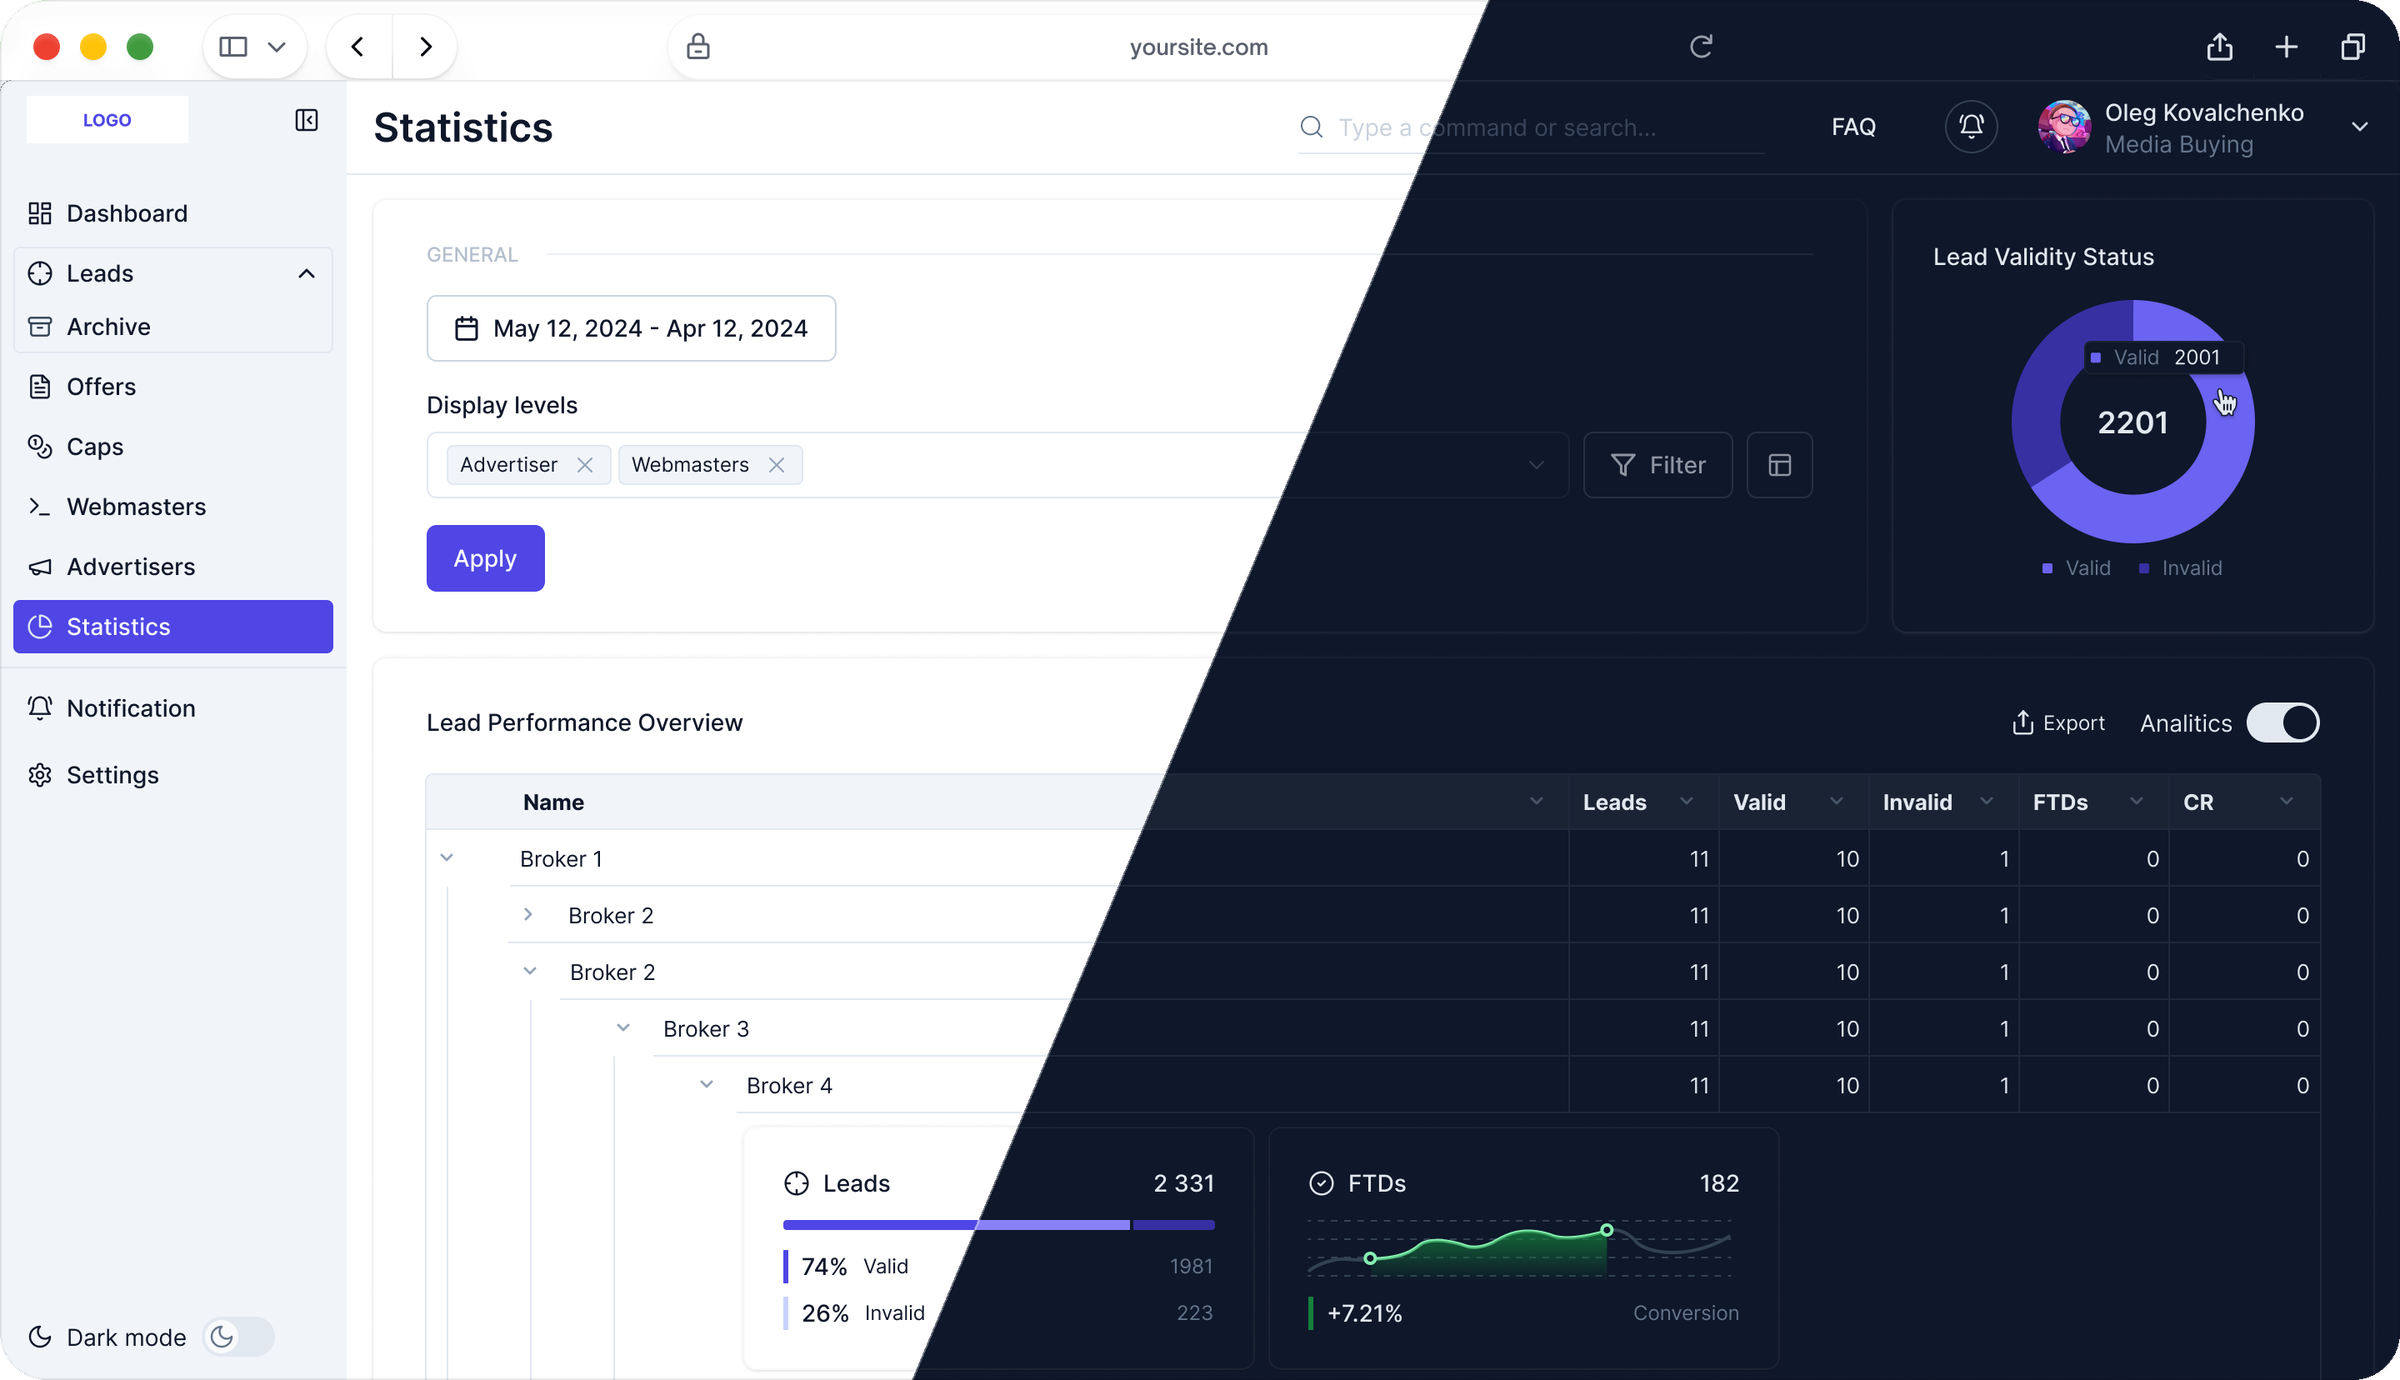
Task: Click the browser sidebar toggle icon
Action: point(233,47)
